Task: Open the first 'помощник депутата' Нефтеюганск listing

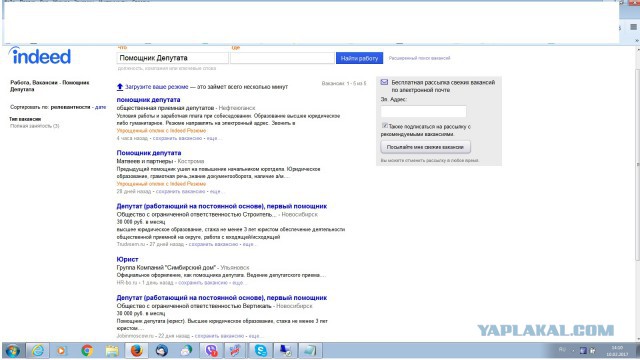Action: pos(148,100)
